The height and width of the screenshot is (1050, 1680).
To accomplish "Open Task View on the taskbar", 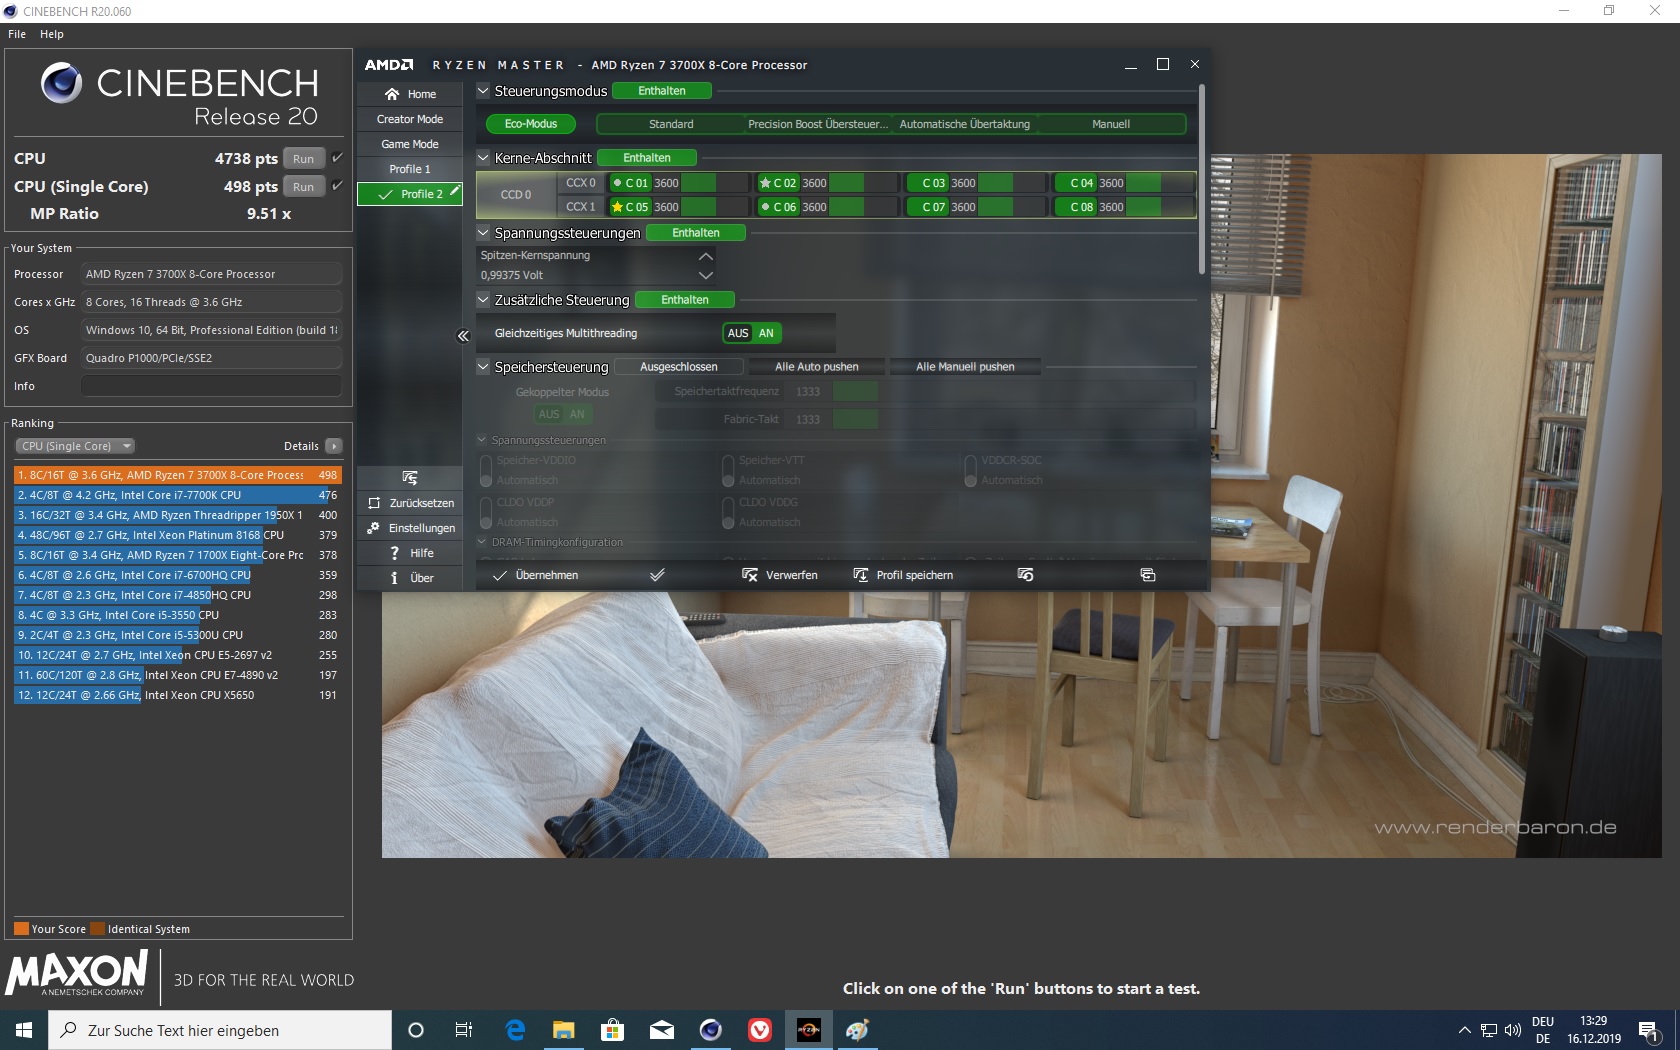I will (x=464, y=1030).
